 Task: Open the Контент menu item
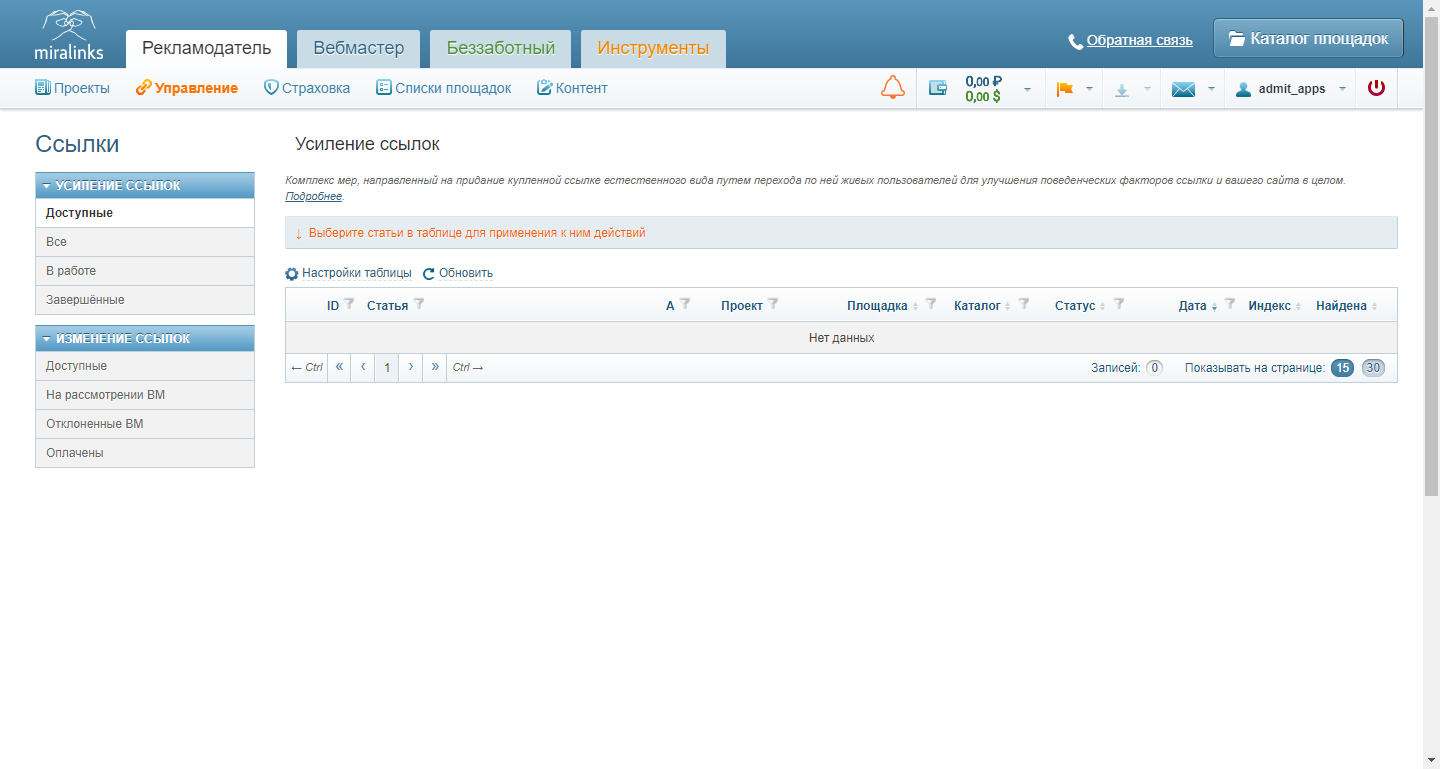pos(572,88)
